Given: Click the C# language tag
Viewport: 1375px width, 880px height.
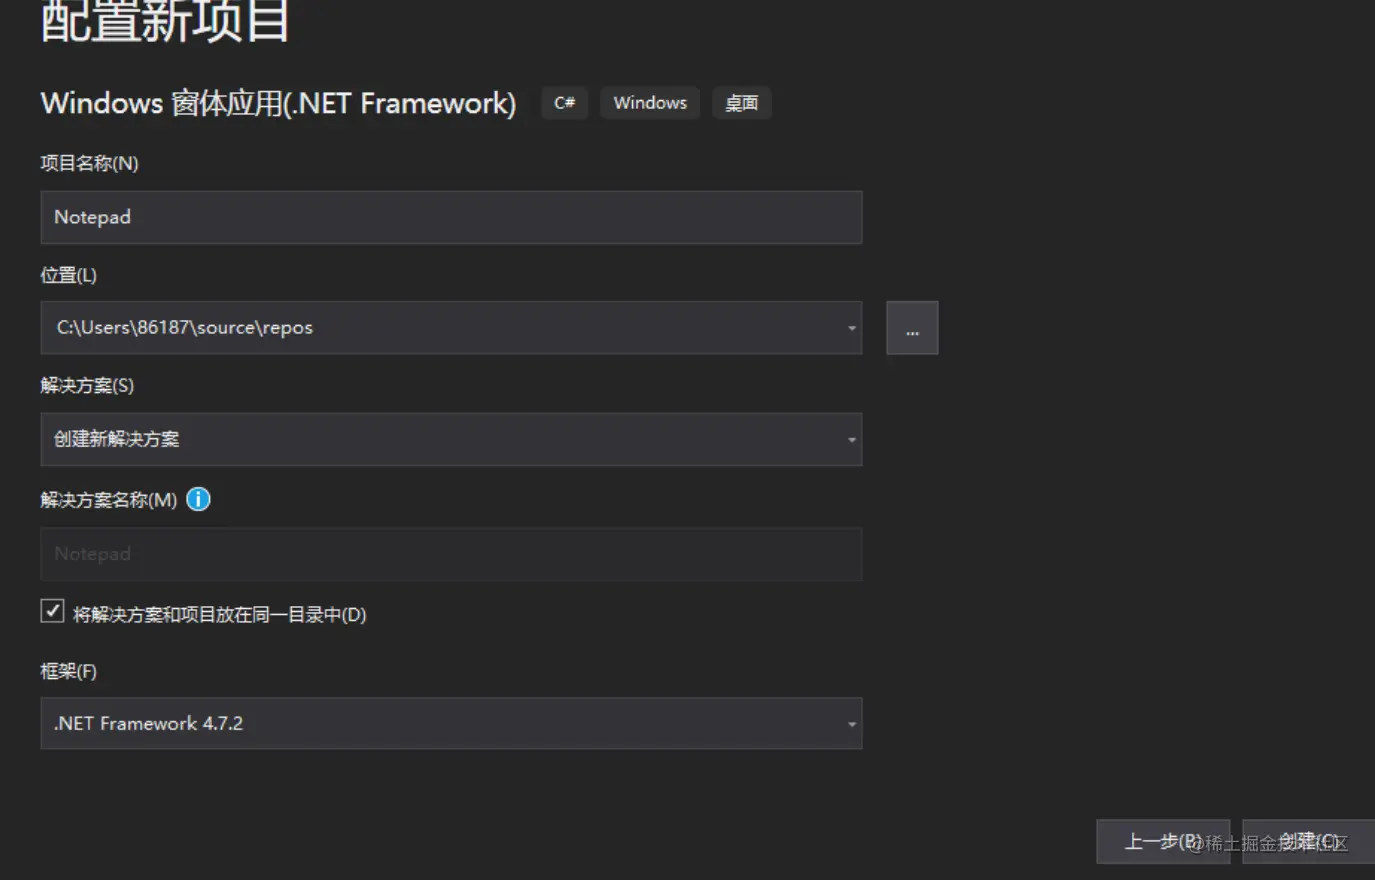Looking at the screenshot, I should [564, 103].
